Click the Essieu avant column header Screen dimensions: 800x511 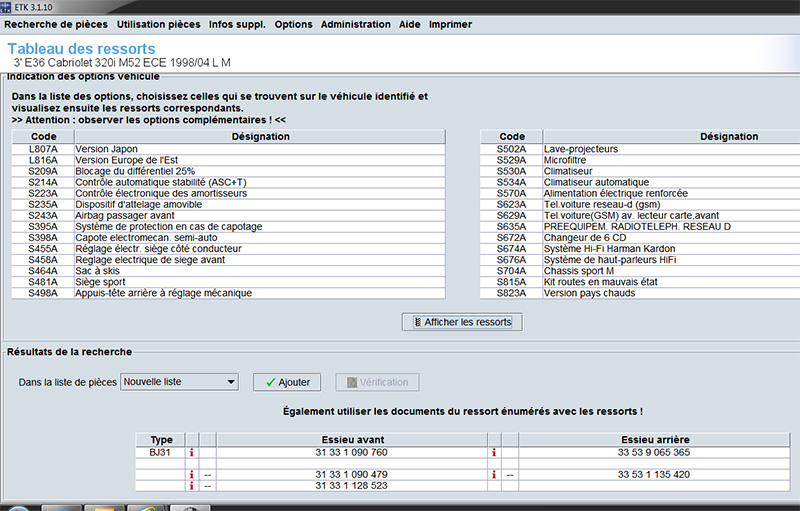point(353,440)
